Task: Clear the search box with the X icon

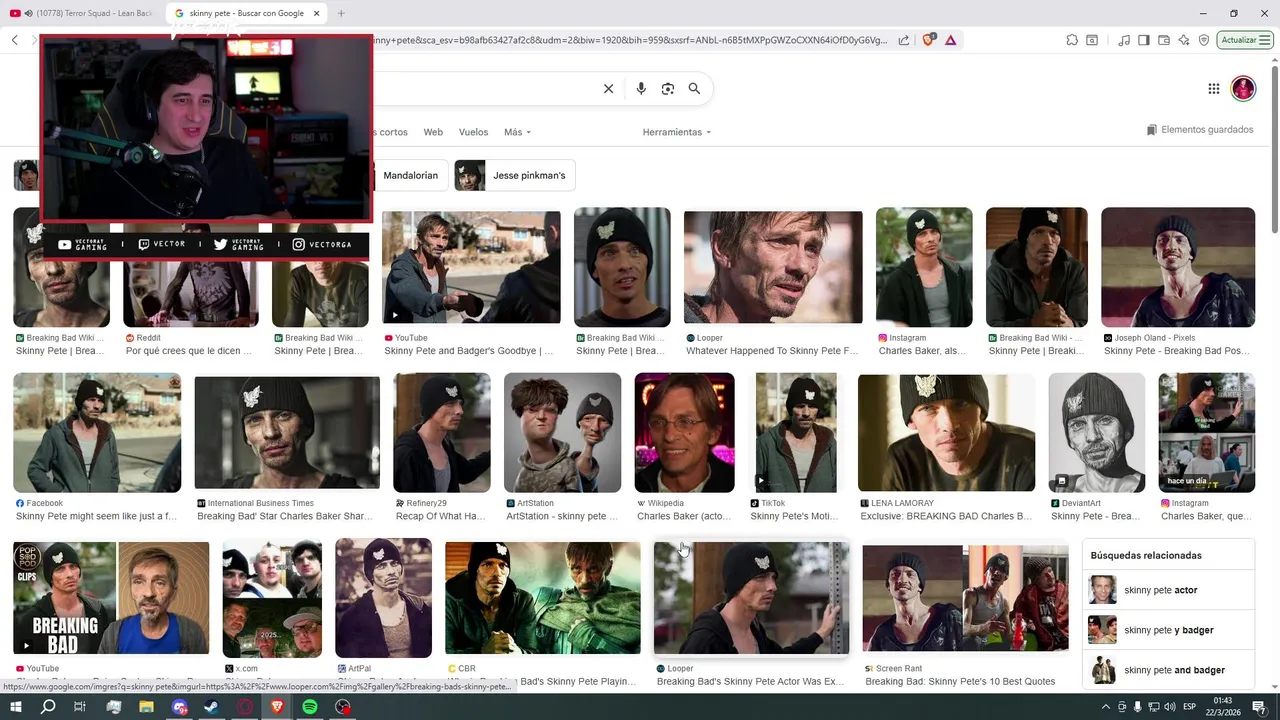Action: click(x=608, y=89)
